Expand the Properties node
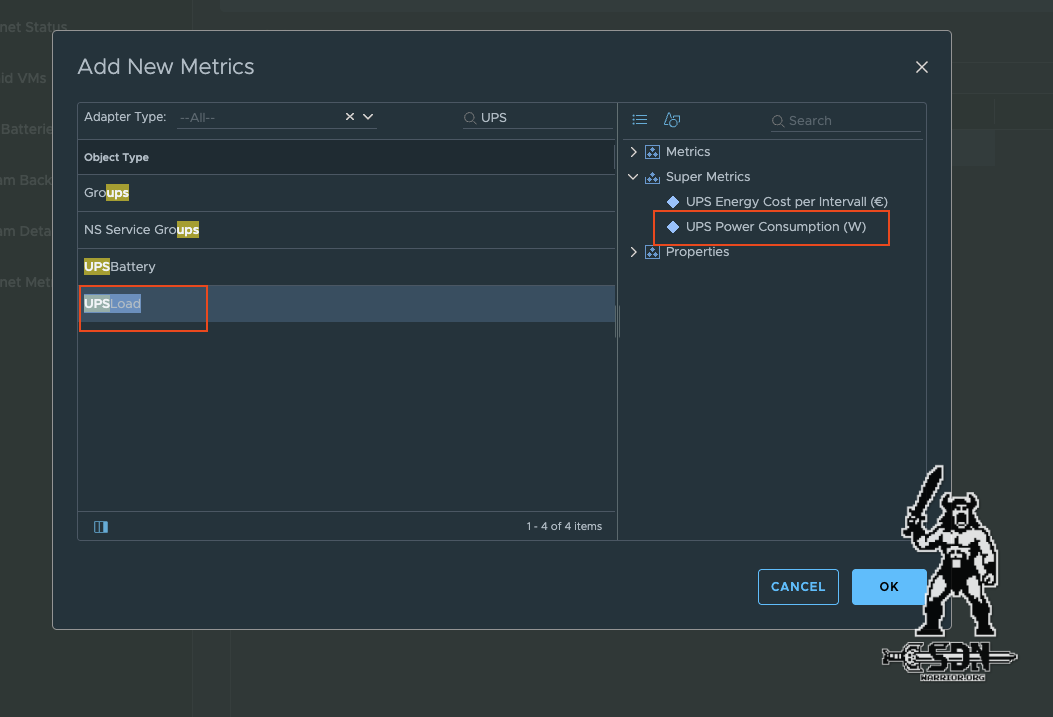1053x717 pixels. [x=632, y=251]
